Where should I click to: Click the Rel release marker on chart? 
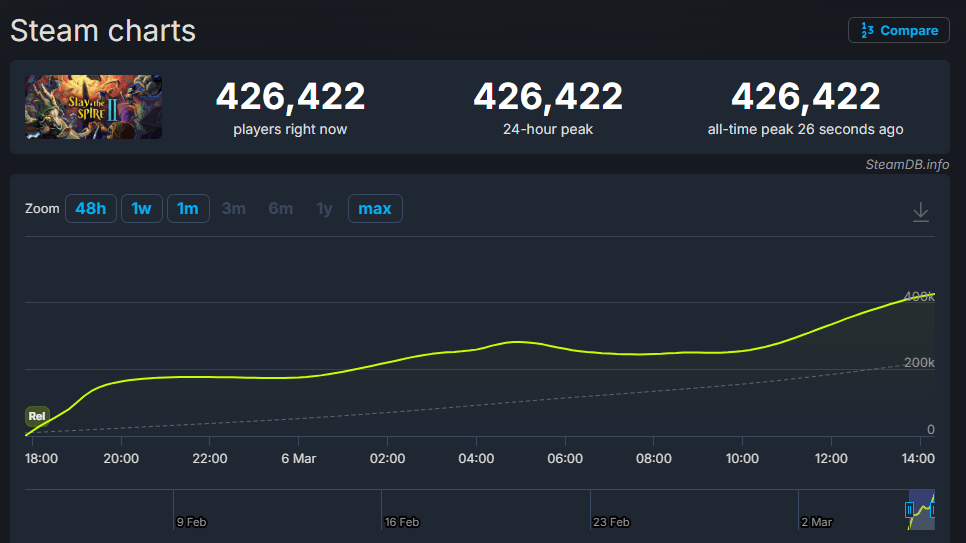coord(37,416)
